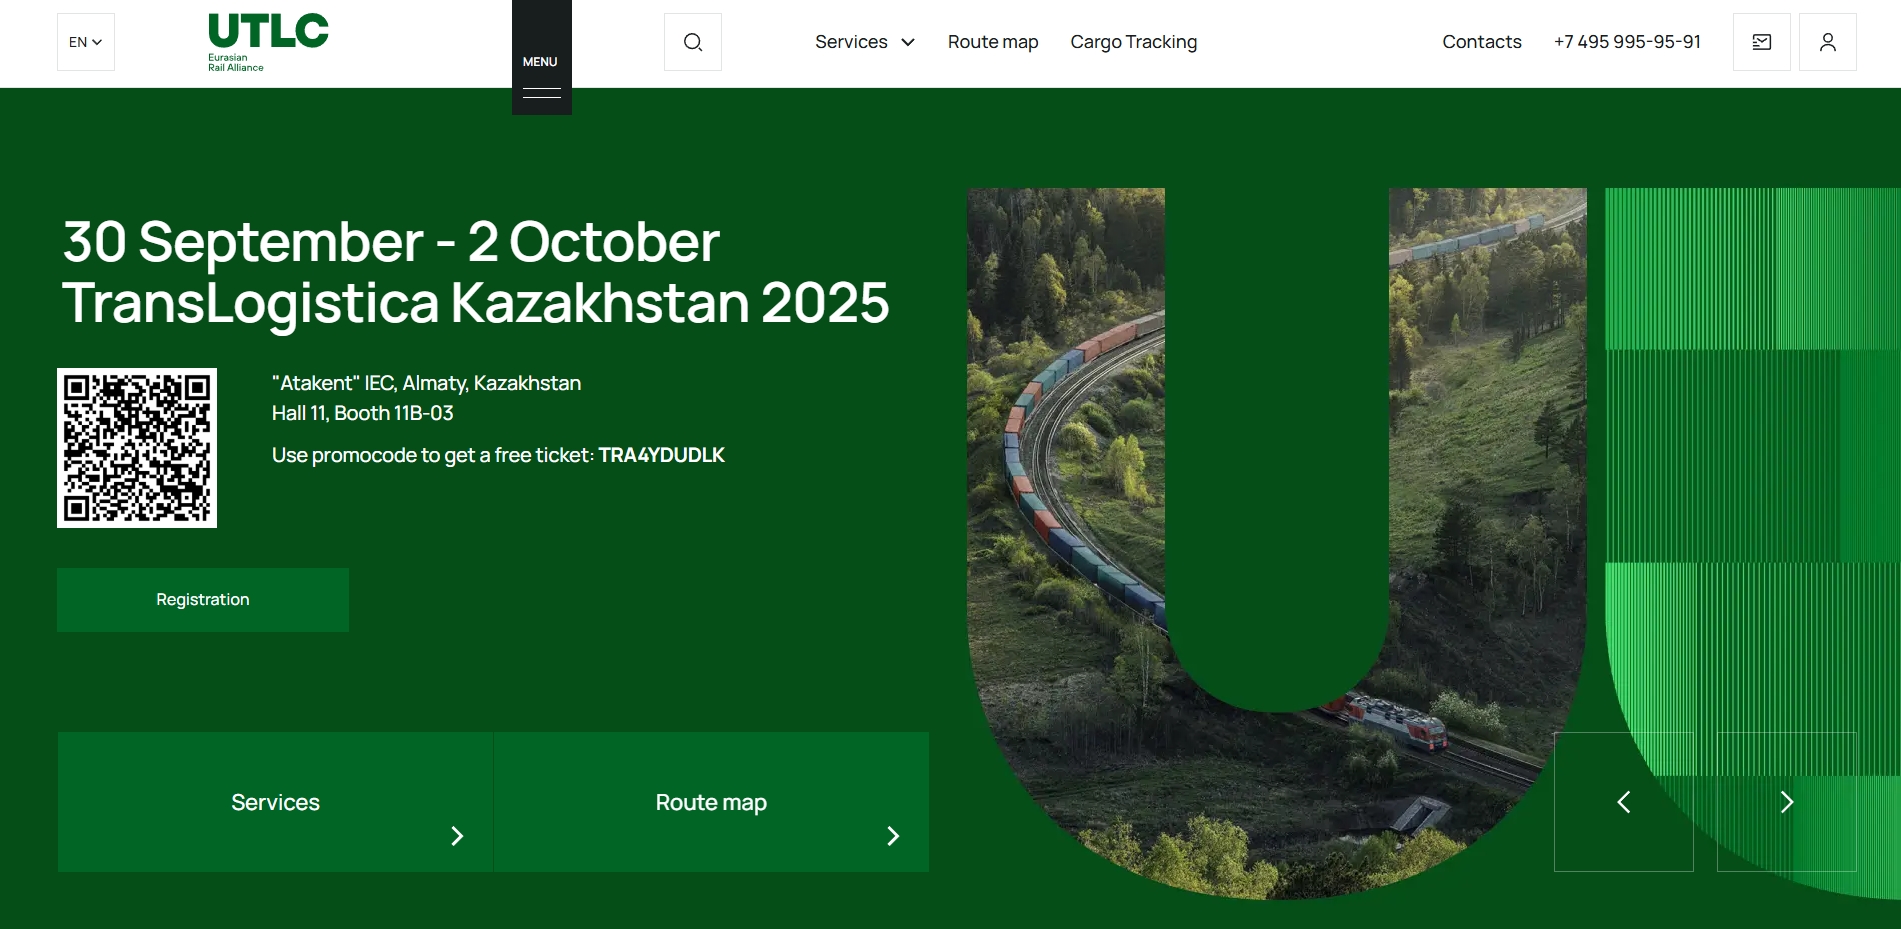
Task: Click the arrow on the bottom Services tile
Action: click(x=457, y=836)
